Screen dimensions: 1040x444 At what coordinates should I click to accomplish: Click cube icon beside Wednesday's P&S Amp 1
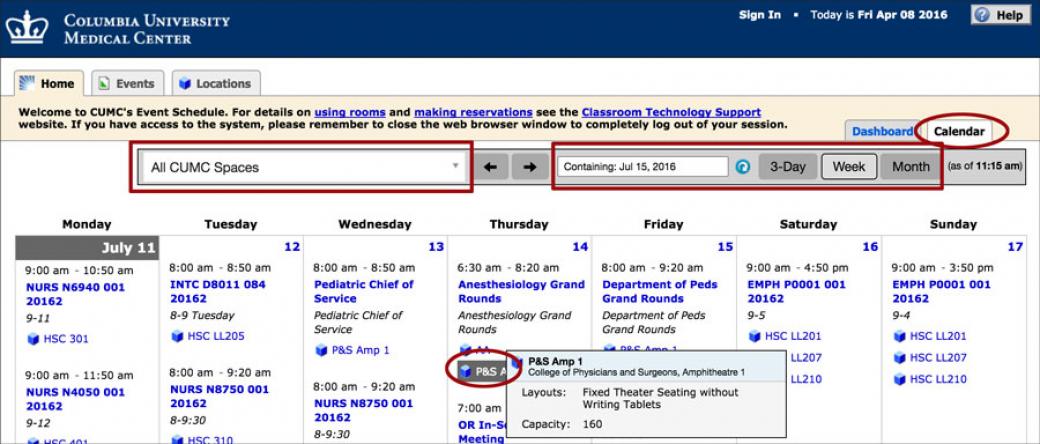[x=321, y=350]
